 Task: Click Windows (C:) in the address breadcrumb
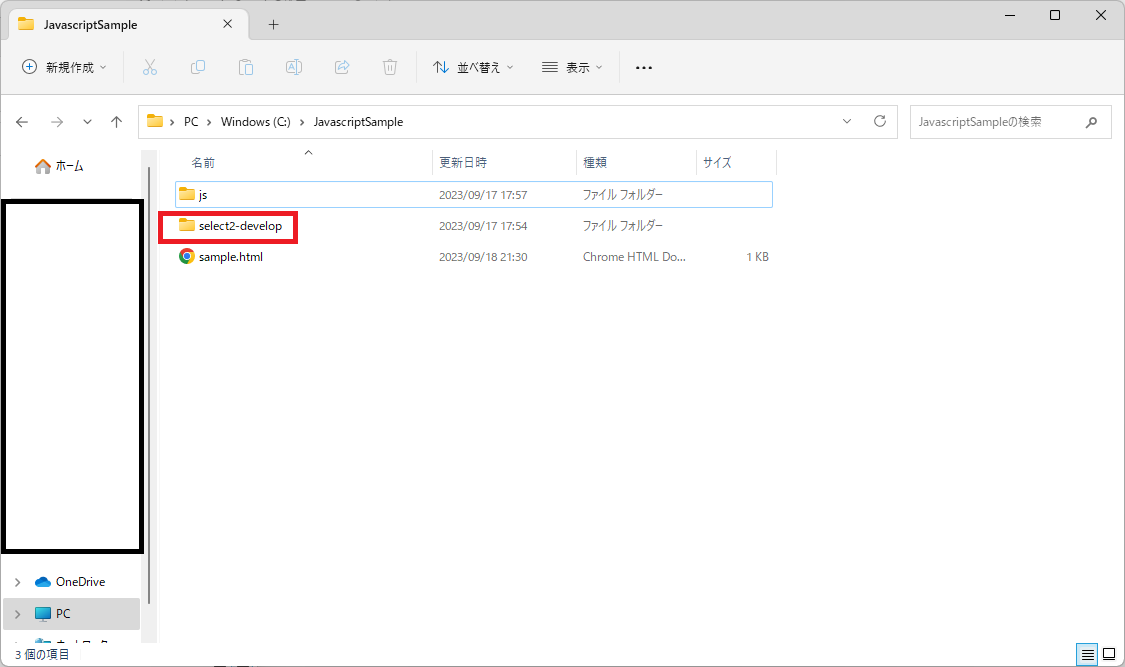pos(255,122)
